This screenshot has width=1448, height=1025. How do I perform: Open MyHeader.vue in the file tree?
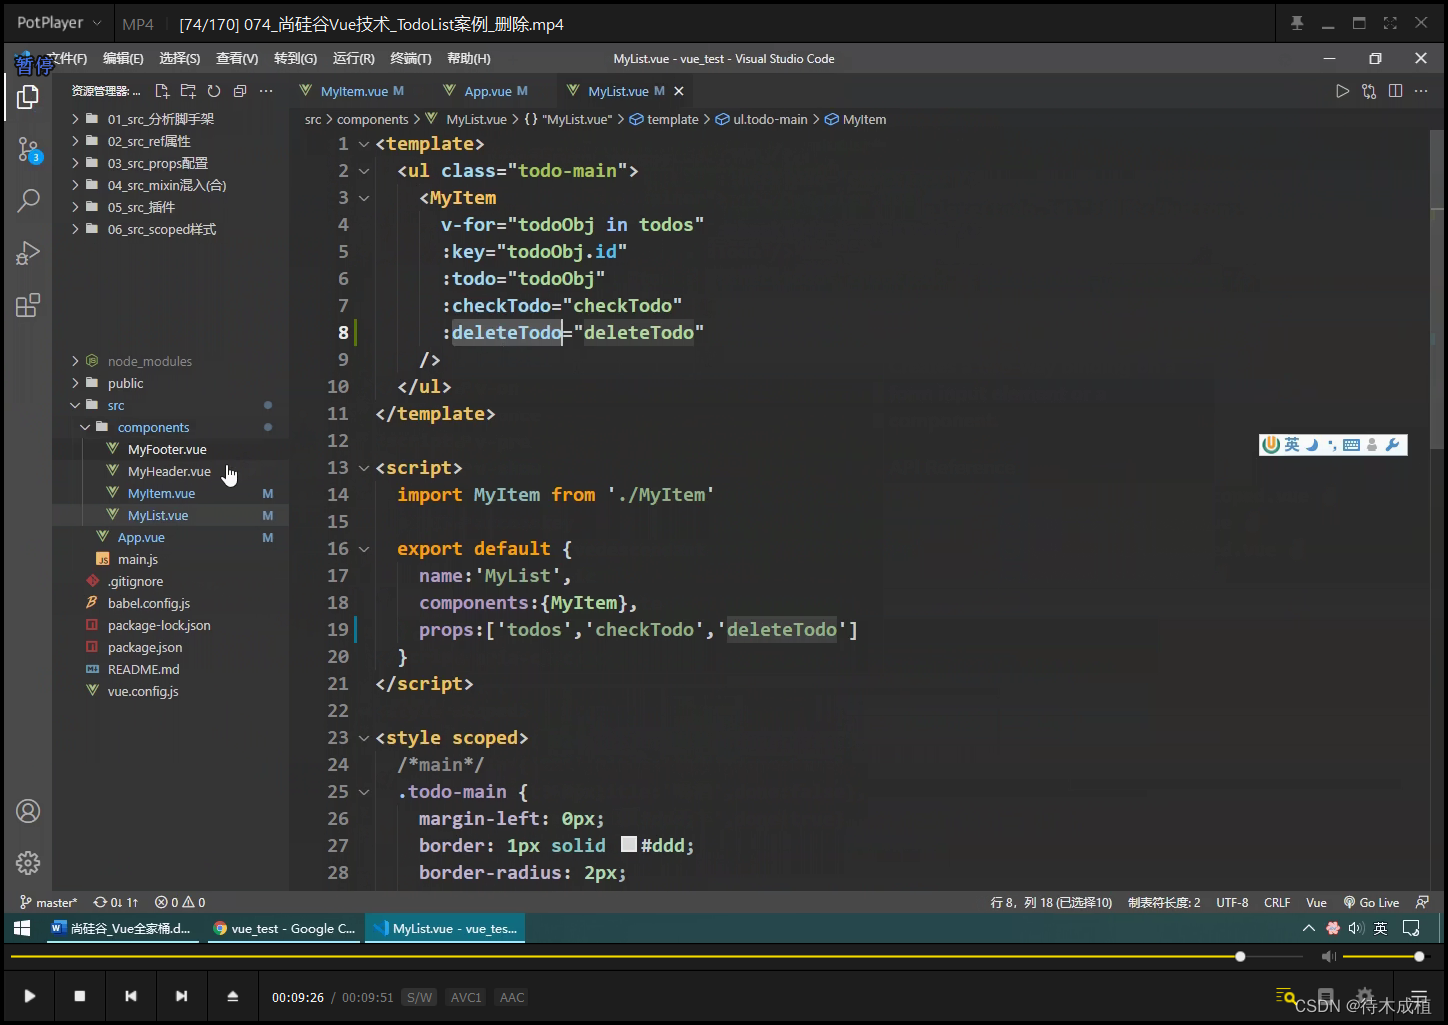tap(169, 471)
